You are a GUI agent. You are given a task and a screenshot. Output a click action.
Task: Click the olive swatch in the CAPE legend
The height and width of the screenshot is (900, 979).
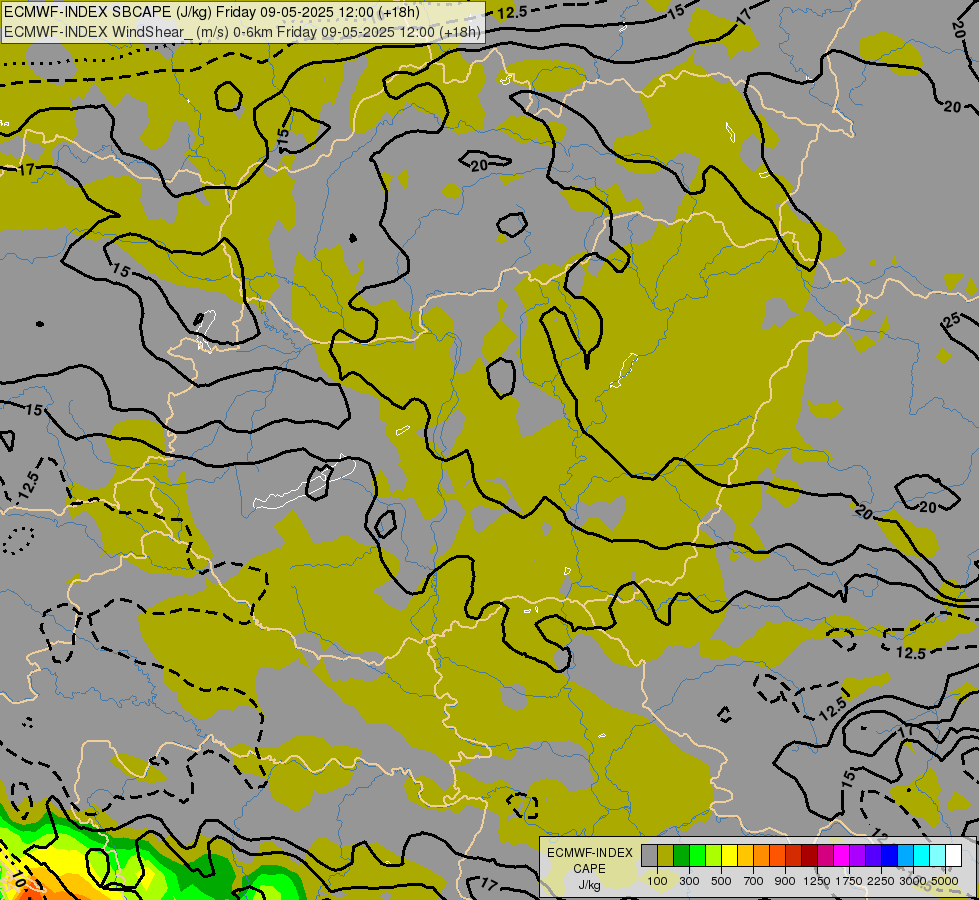tap(666, 855)
